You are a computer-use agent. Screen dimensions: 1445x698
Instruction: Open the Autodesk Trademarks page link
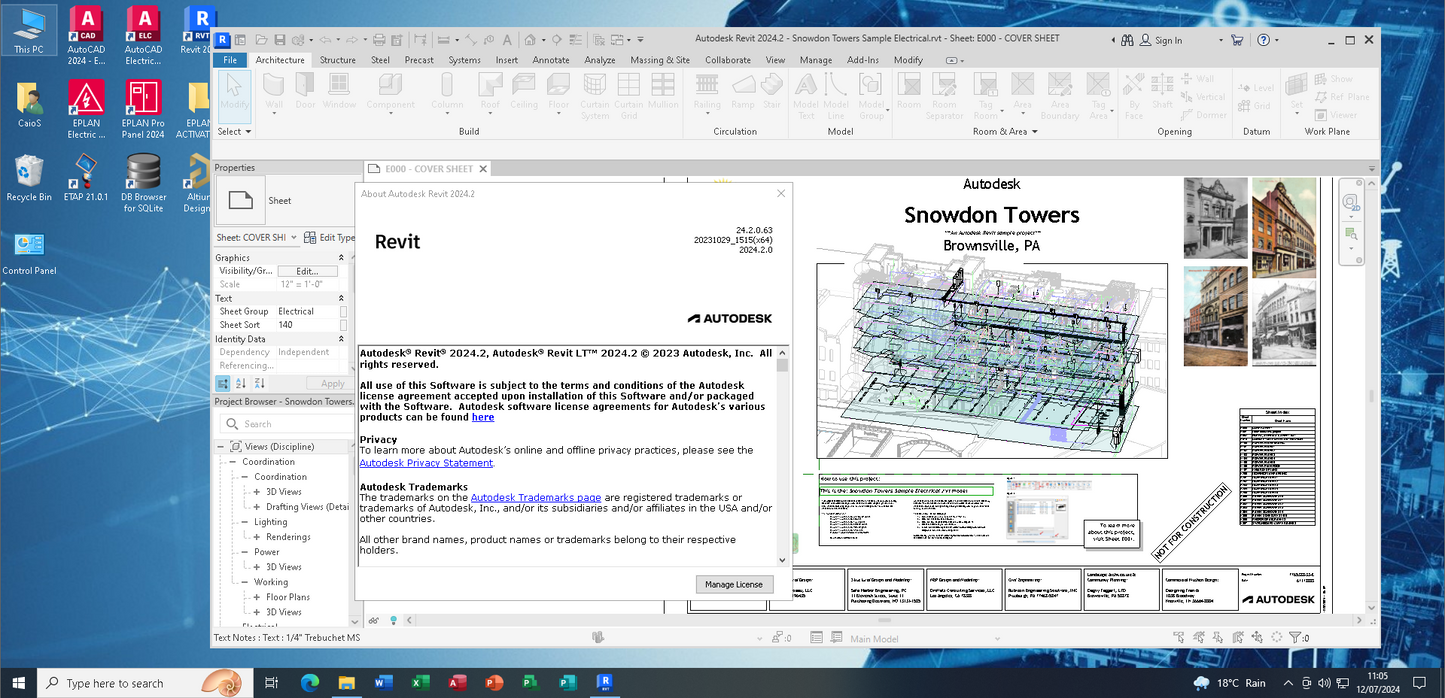pyautogui.click(x=536, y=497)
